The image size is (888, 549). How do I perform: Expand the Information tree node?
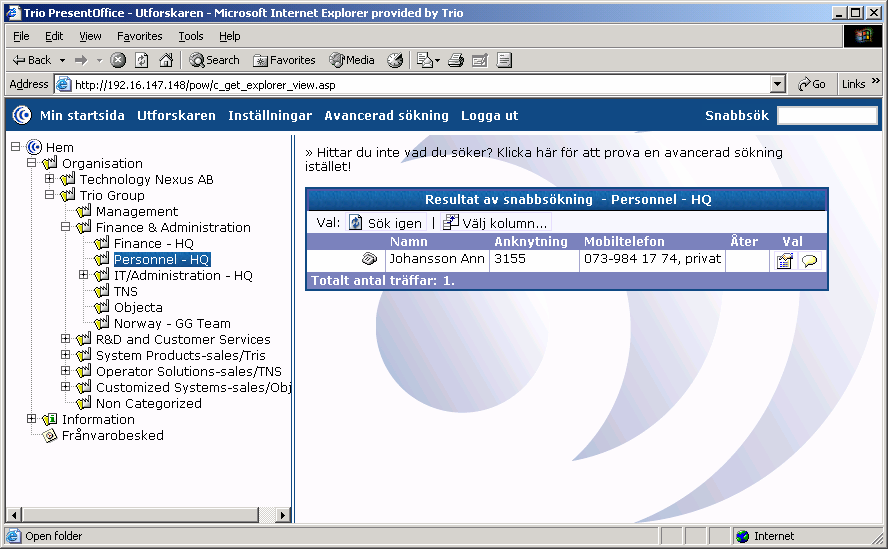pos(32,419)
